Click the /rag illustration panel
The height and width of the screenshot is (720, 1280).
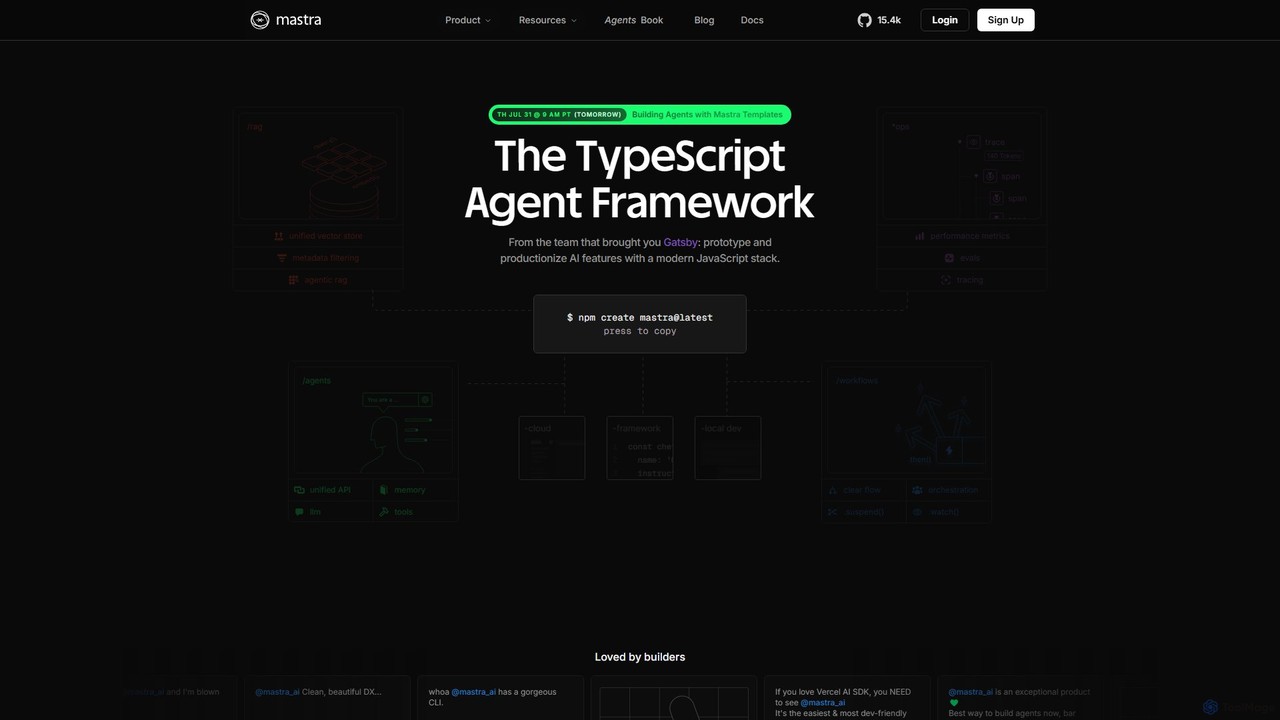(318, 167)
